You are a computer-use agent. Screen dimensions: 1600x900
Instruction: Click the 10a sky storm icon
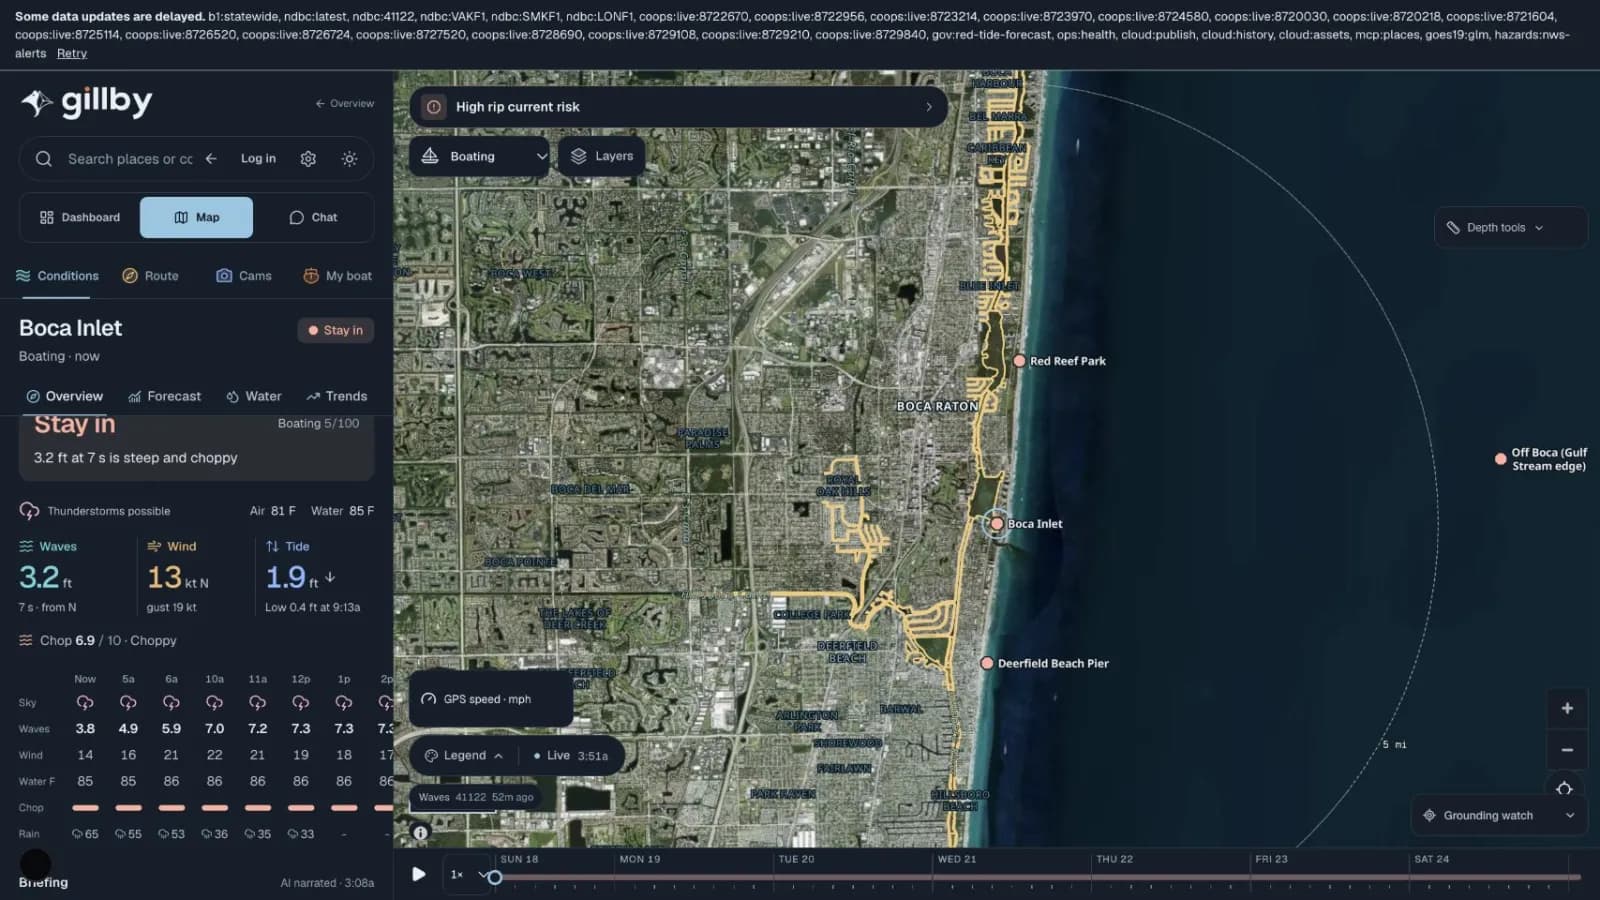(x=214, y=703)
